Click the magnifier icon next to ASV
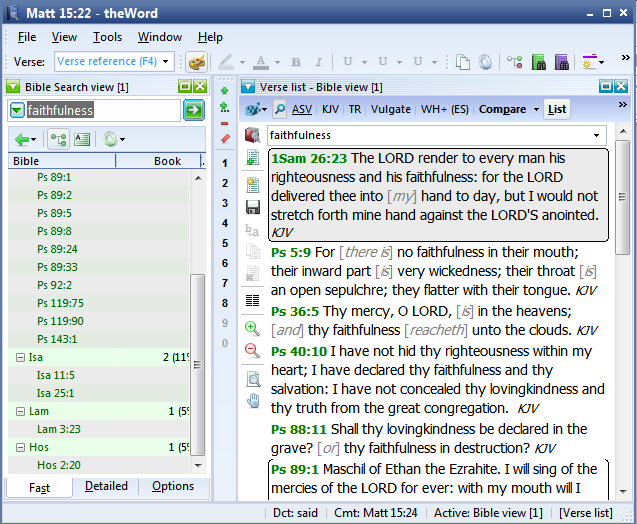Image resolution: width=637 pixels, height=524 pixels. point(280,109)
